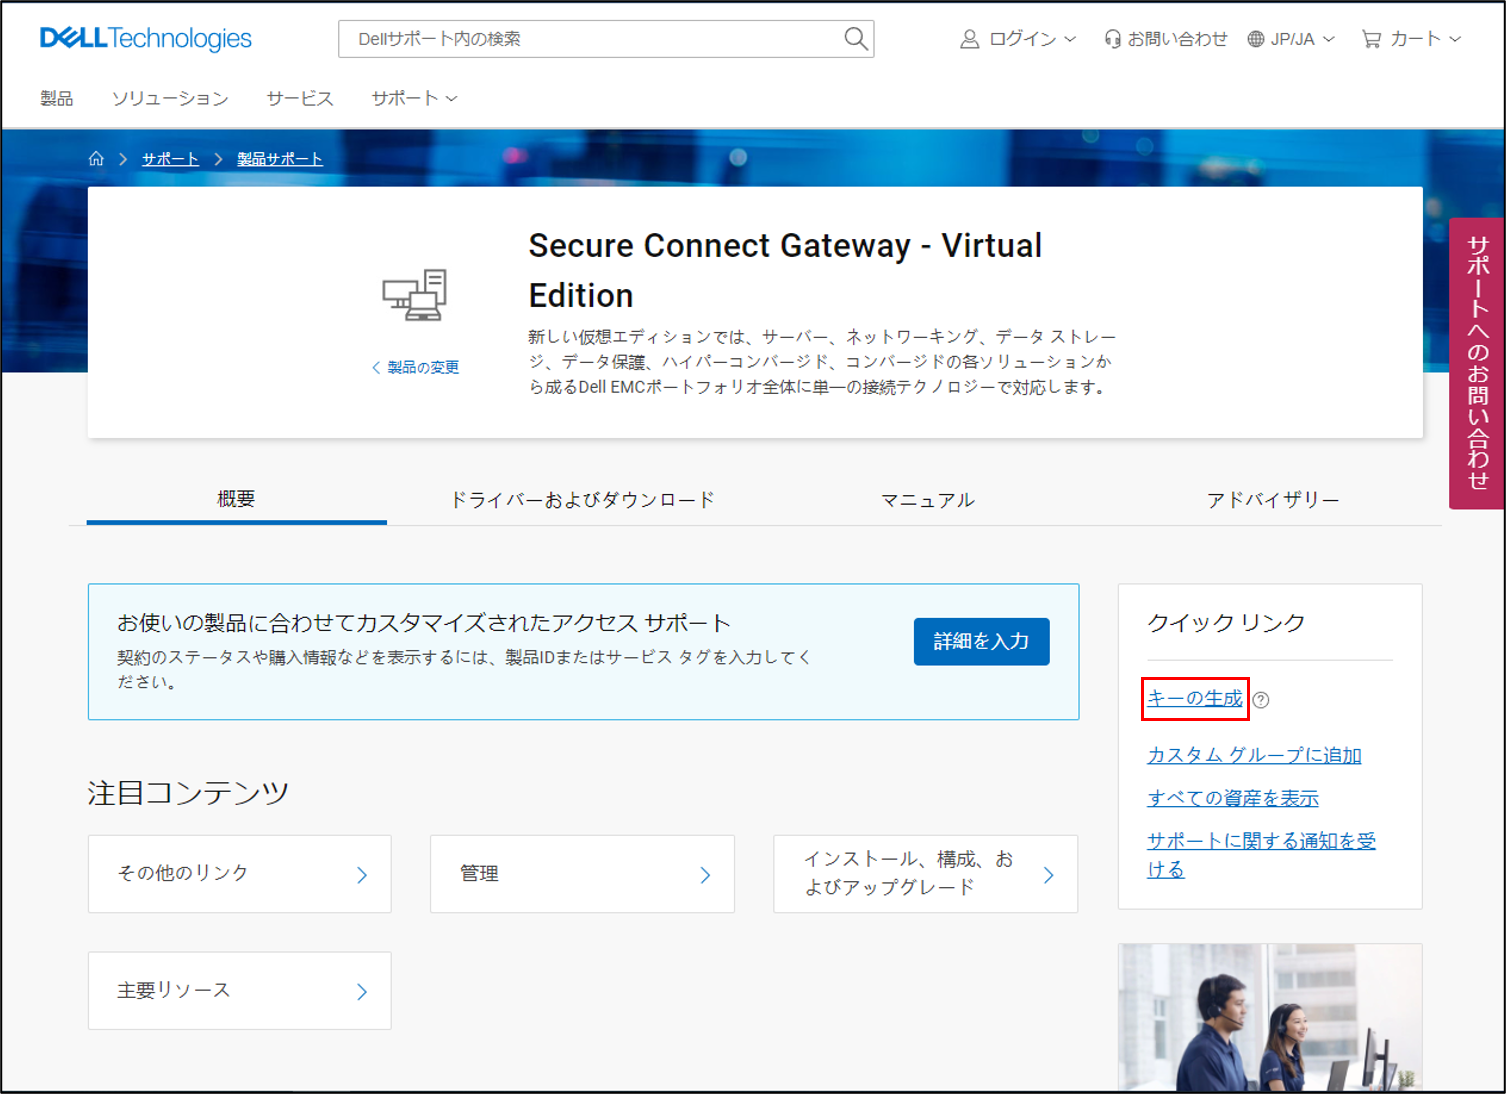Screen dimensions: 1506x1094
Task: Open the 管理 card
Action: point(582,874)
